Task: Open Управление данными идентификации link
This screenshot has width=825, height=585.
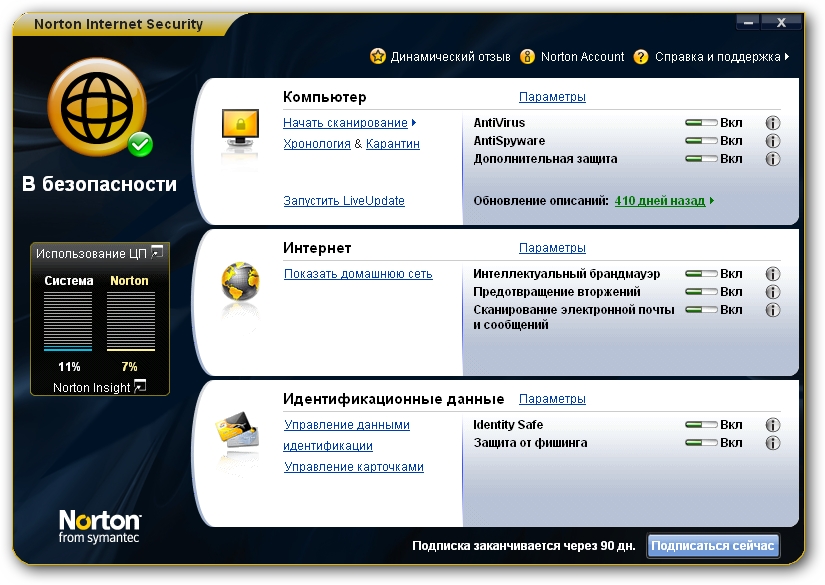Action: coord(347,435)
